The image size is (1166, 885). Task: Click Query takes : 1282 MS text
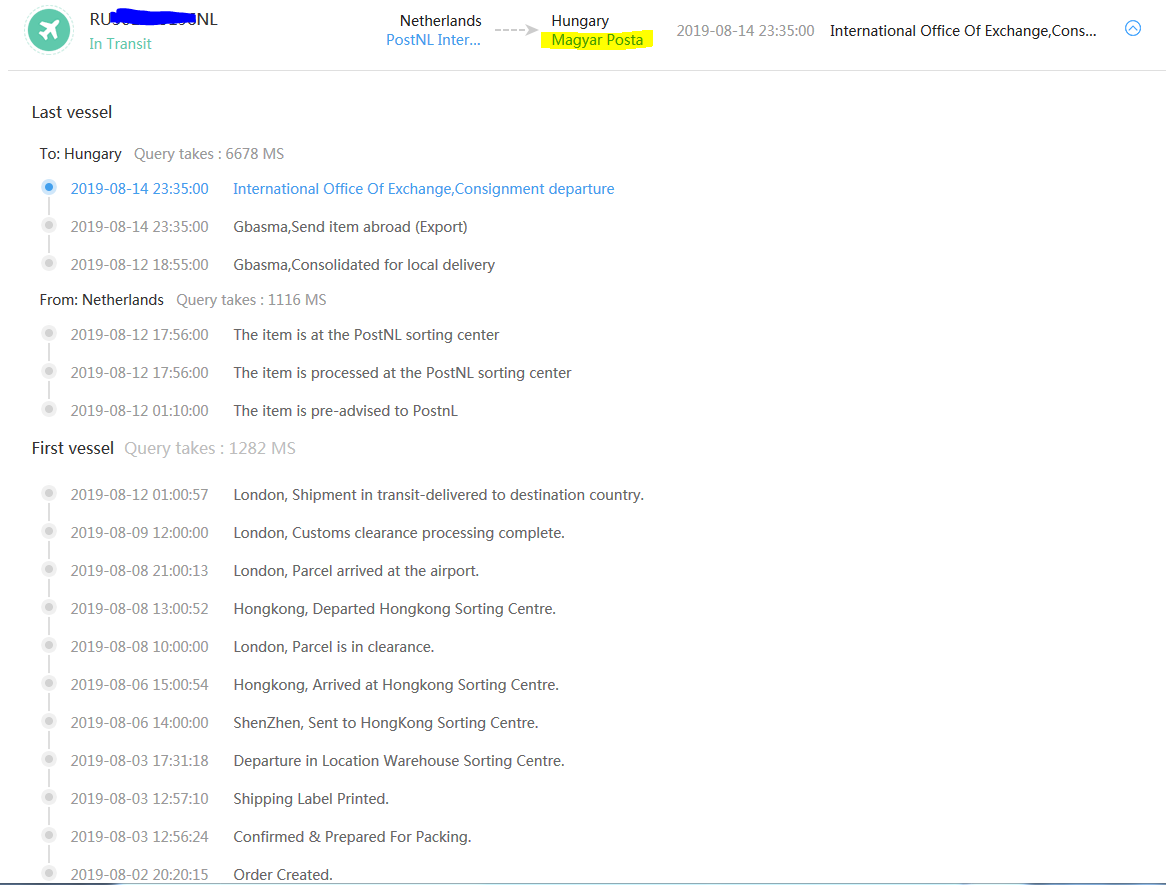tap(210, 448)
